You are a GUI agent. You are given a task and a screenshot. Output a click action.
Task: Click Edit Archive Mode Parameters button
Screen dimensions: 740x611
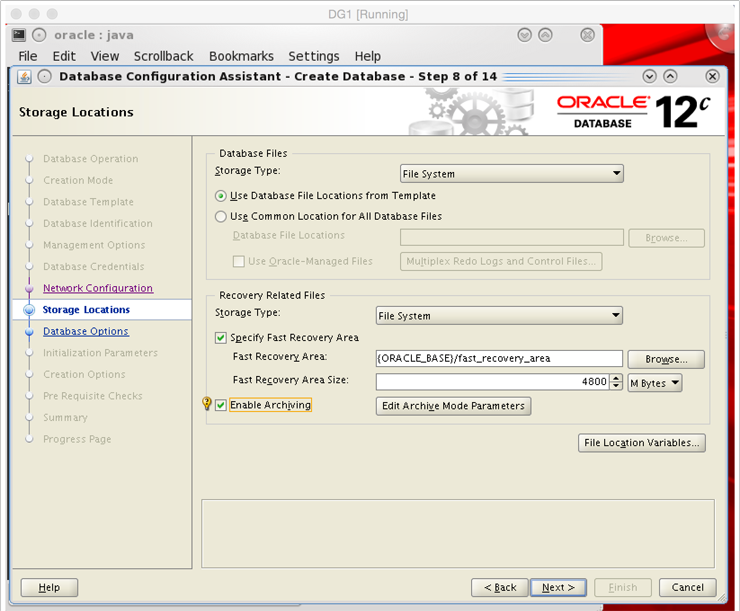click(453, 406)
